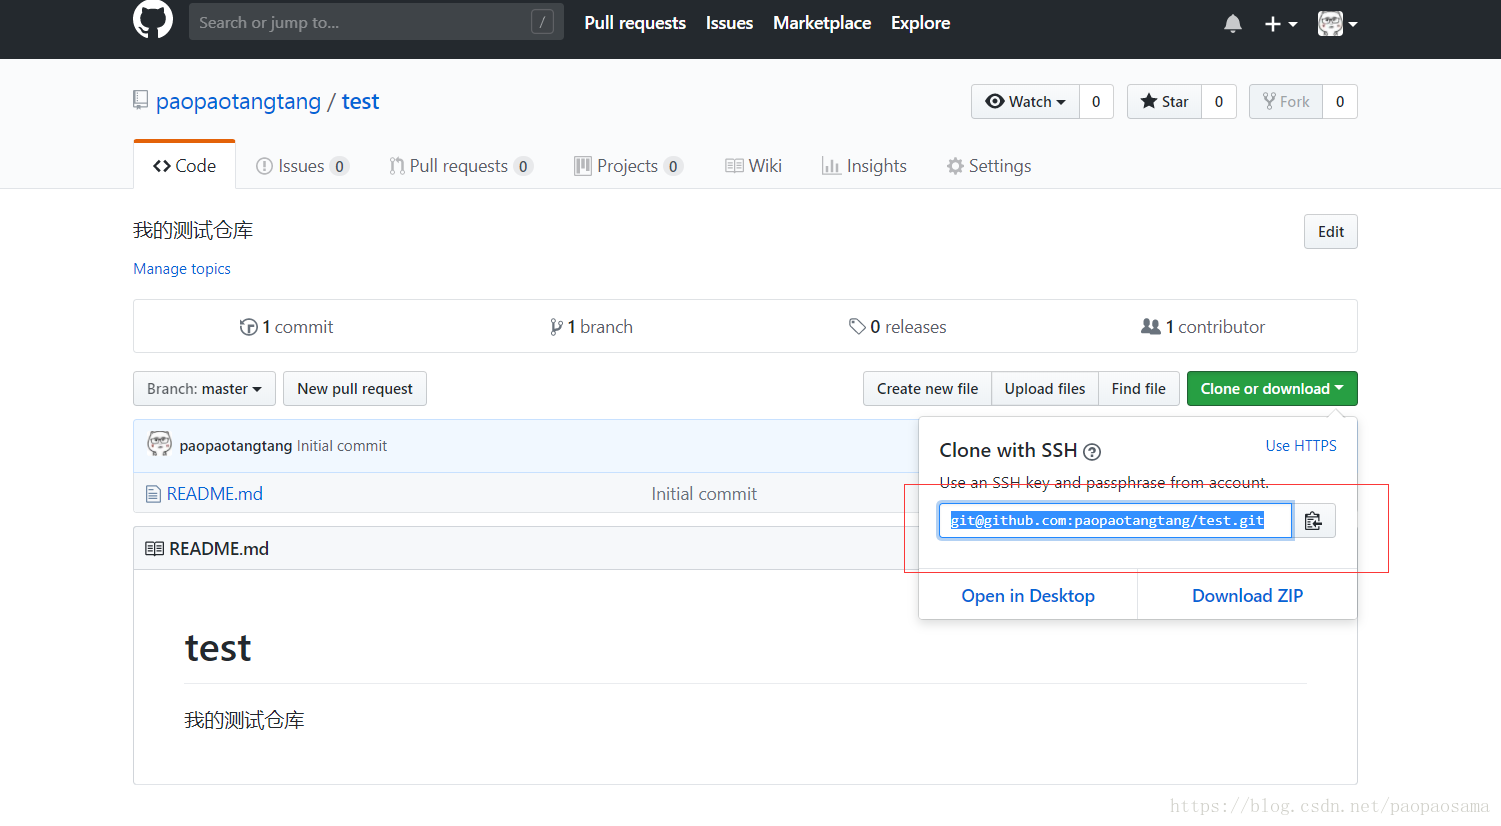This screenshot has width=1501, height=826.
Task: Open the Watch dropdown button
Action: [1025, 101]
